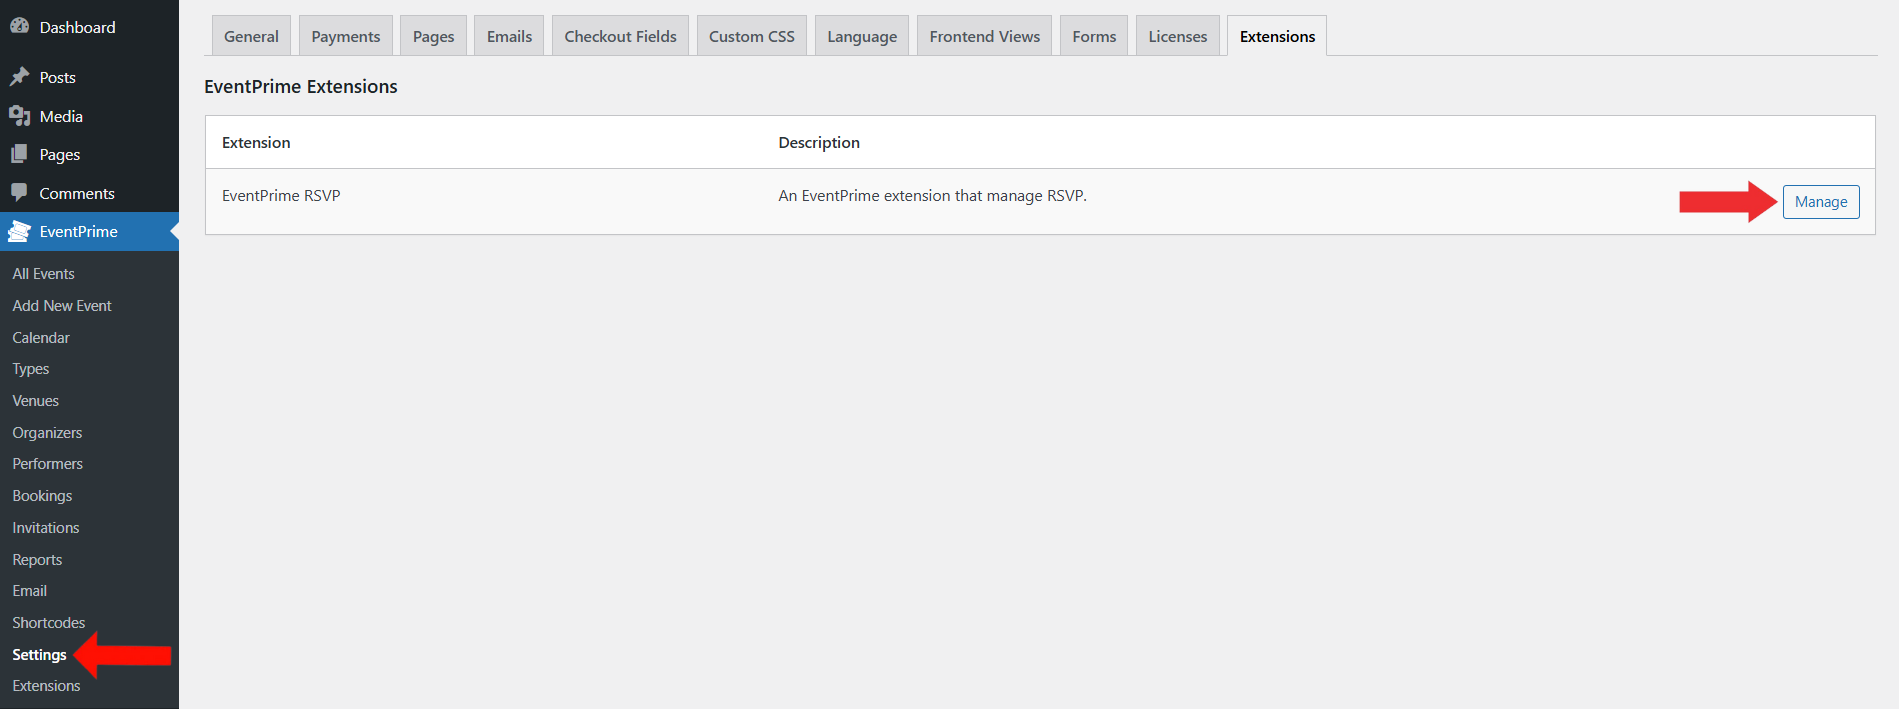View Bookings submenu item

[42, 496]
